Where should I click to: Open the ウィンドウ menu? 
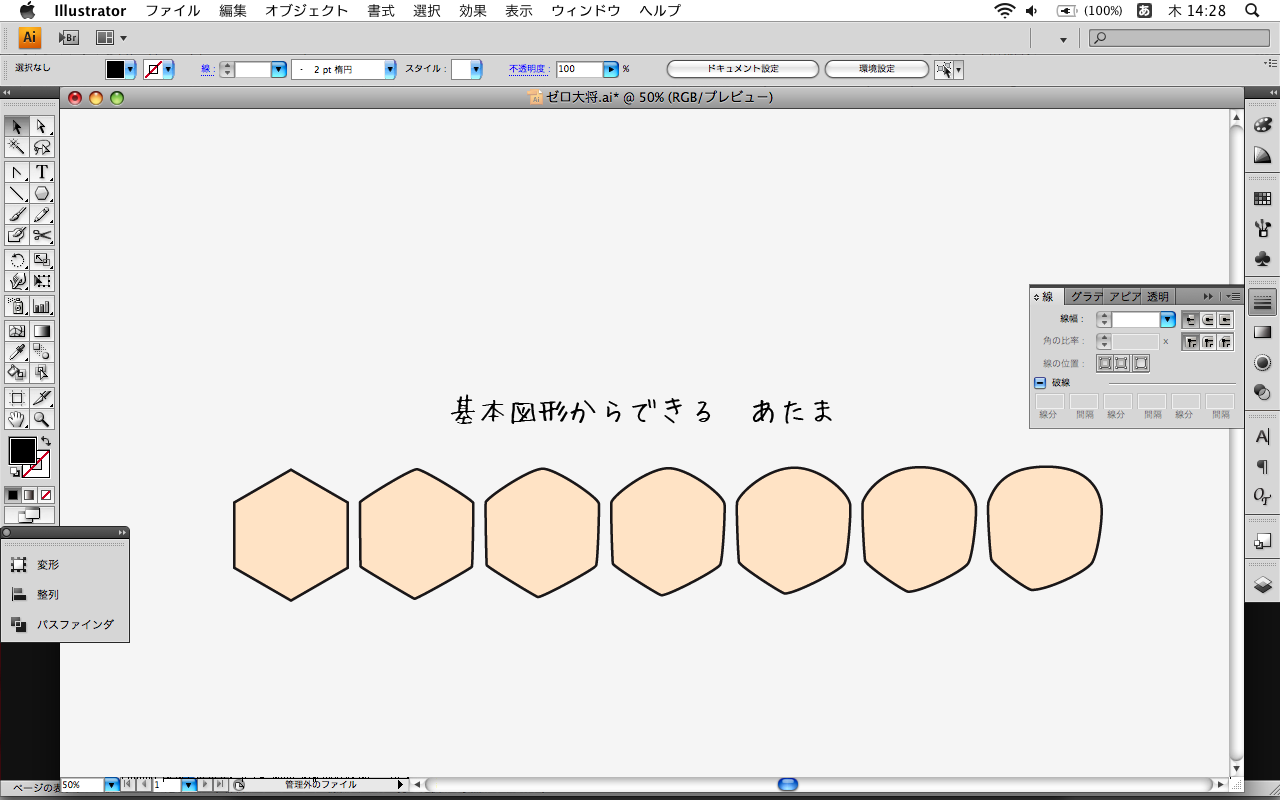pyautogui.click(x=586, y=11)
